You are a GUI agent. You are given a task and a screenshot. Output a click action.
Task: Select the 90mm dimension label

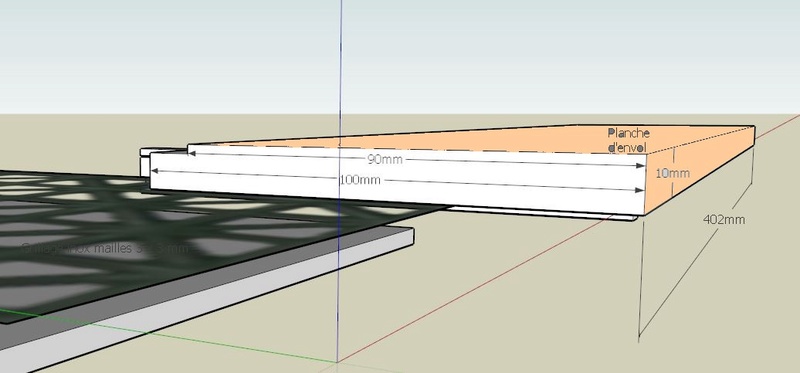coord(385,159)
